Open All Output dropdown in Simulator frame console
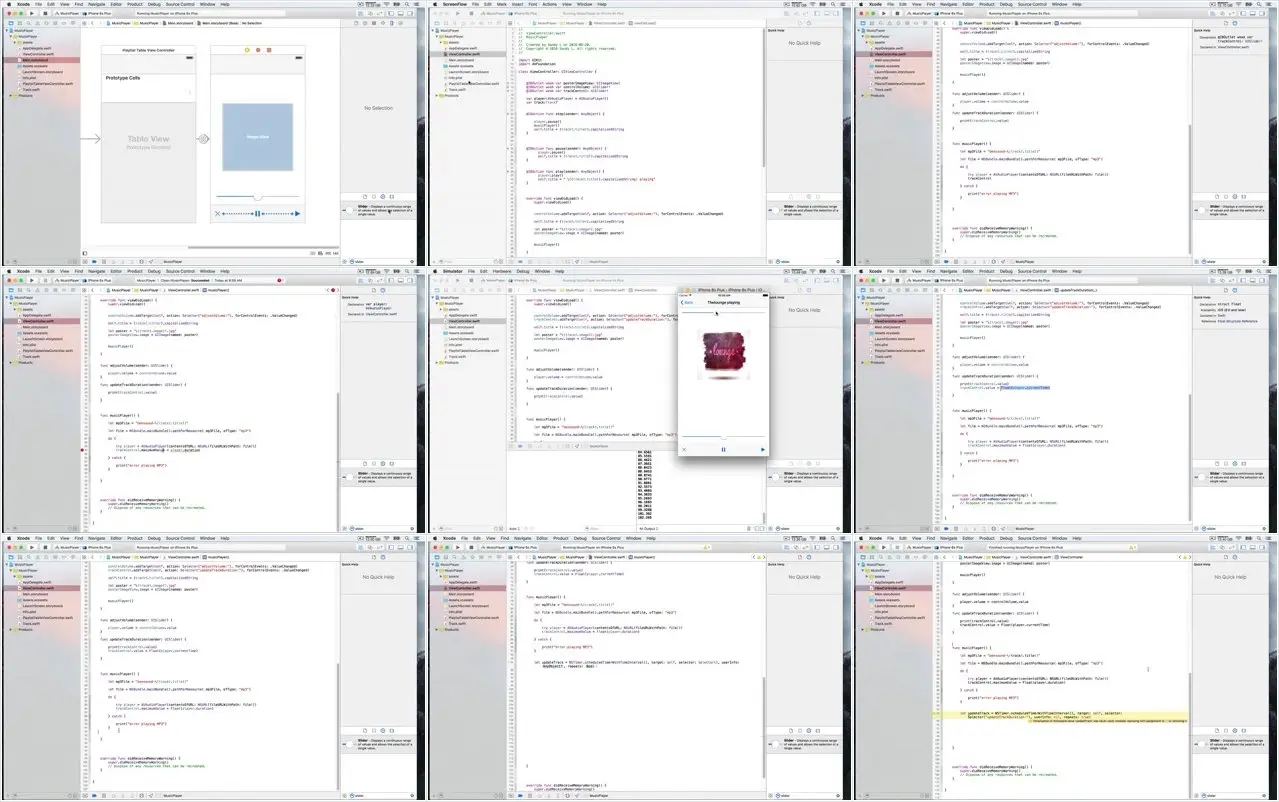Image resolution: width=1279 pixels, height=802 pixels. 647,527
